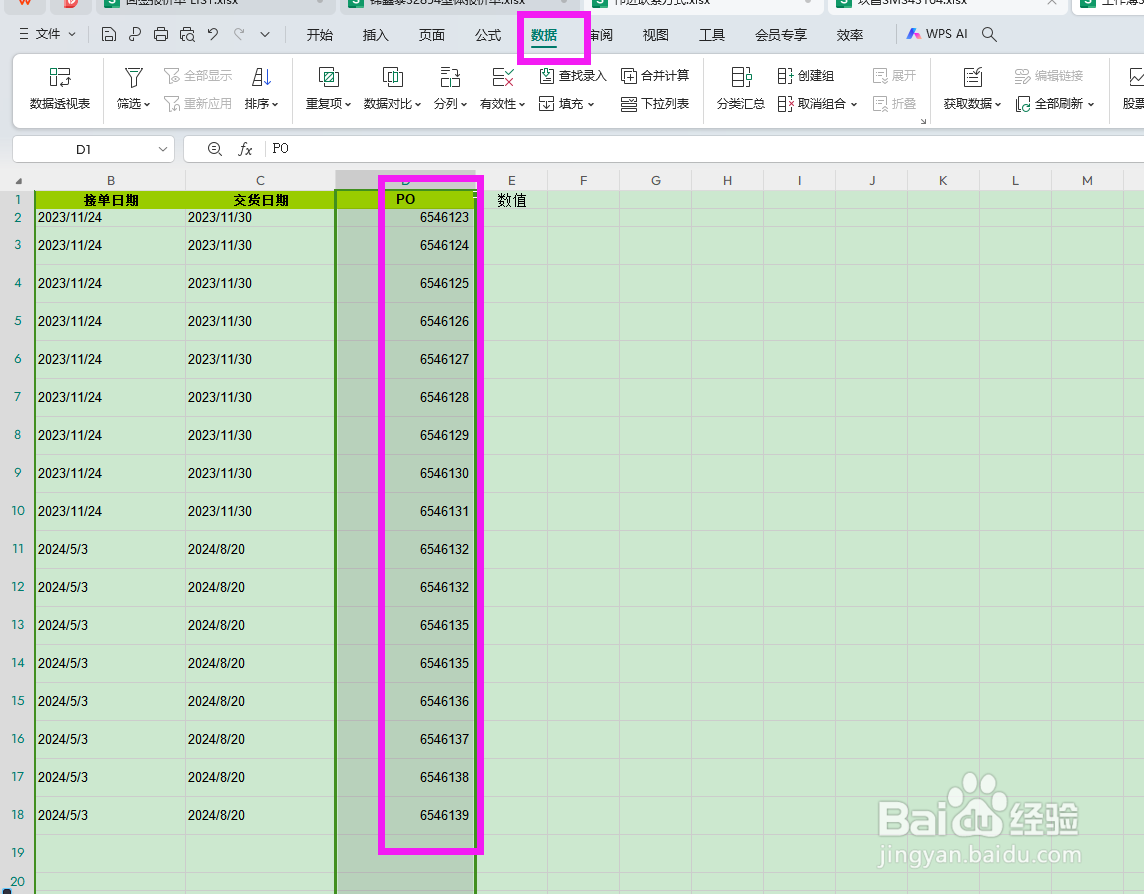The image size is (1144, 894).
Task: Open the 取消组合 ungroup dropdown
Action: coord(817,104)
